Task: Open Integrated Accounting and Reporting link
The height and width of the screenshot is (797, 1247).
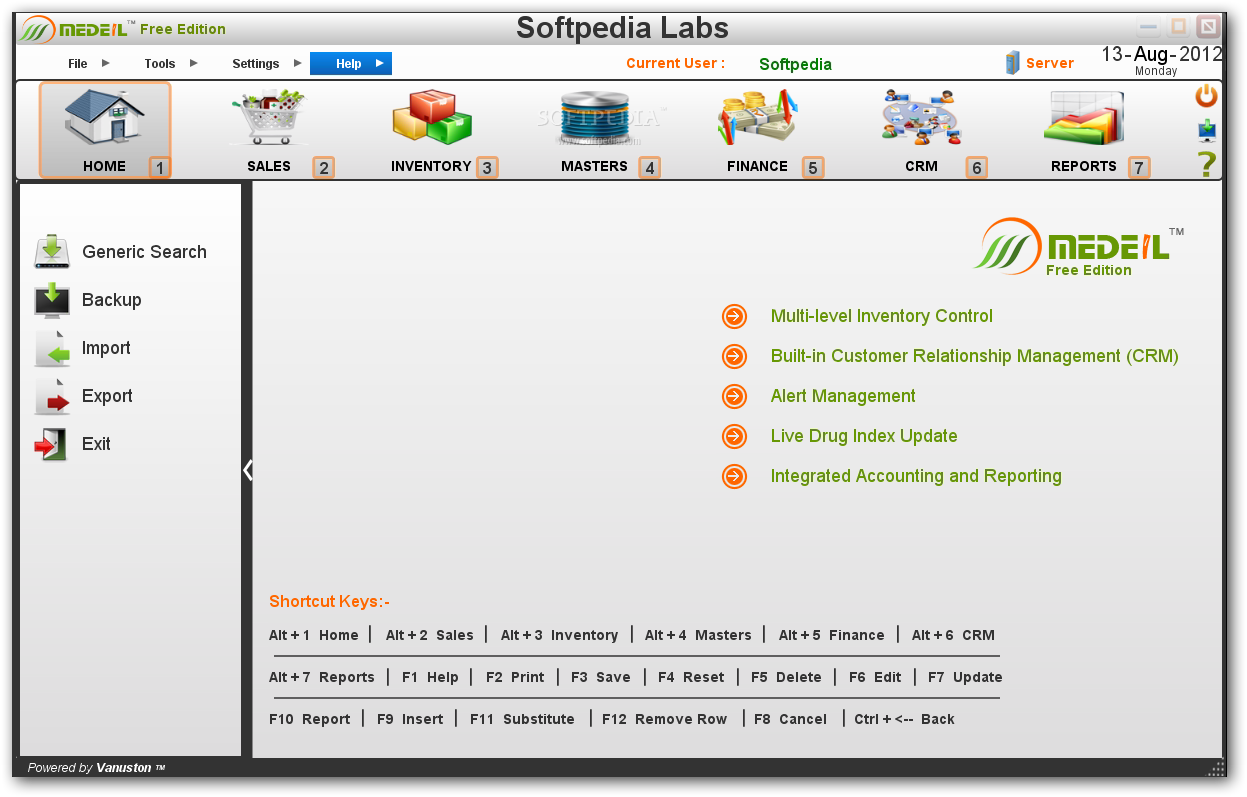Action: point(916,476)
